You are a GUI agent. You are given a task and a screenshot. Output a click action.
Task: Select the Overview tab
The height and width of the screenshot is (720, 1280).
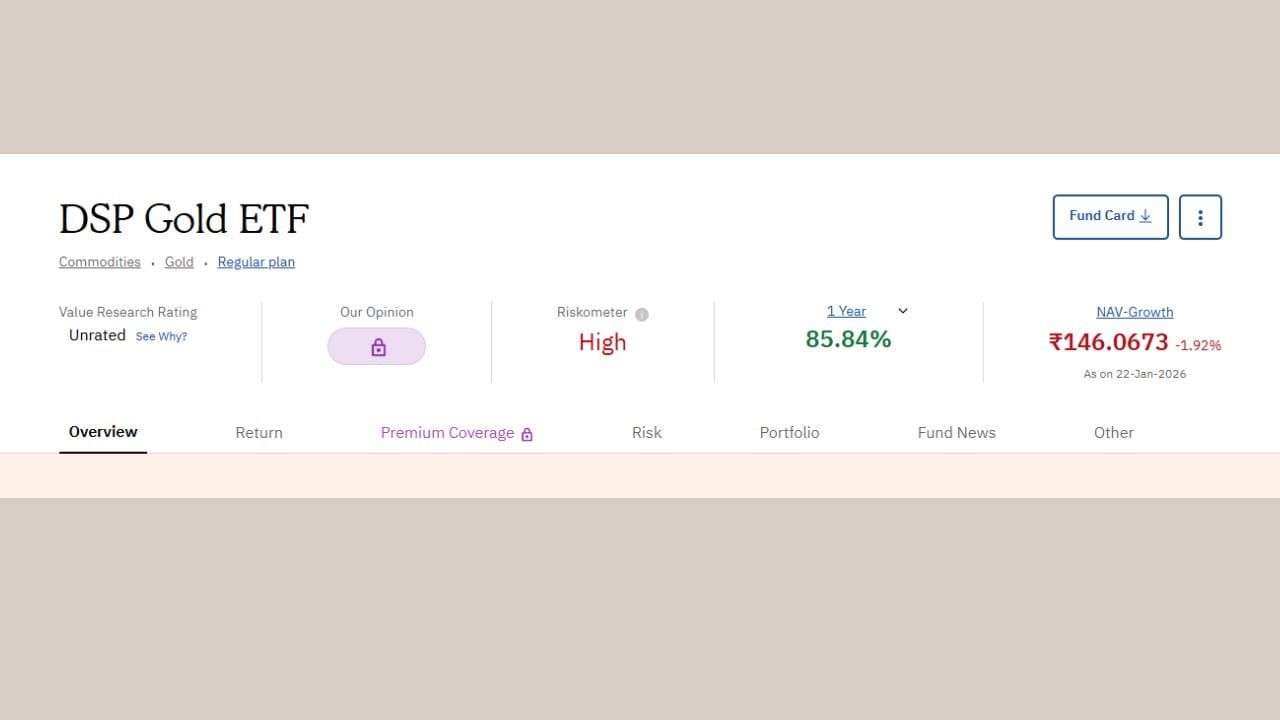tap(103, 432)
